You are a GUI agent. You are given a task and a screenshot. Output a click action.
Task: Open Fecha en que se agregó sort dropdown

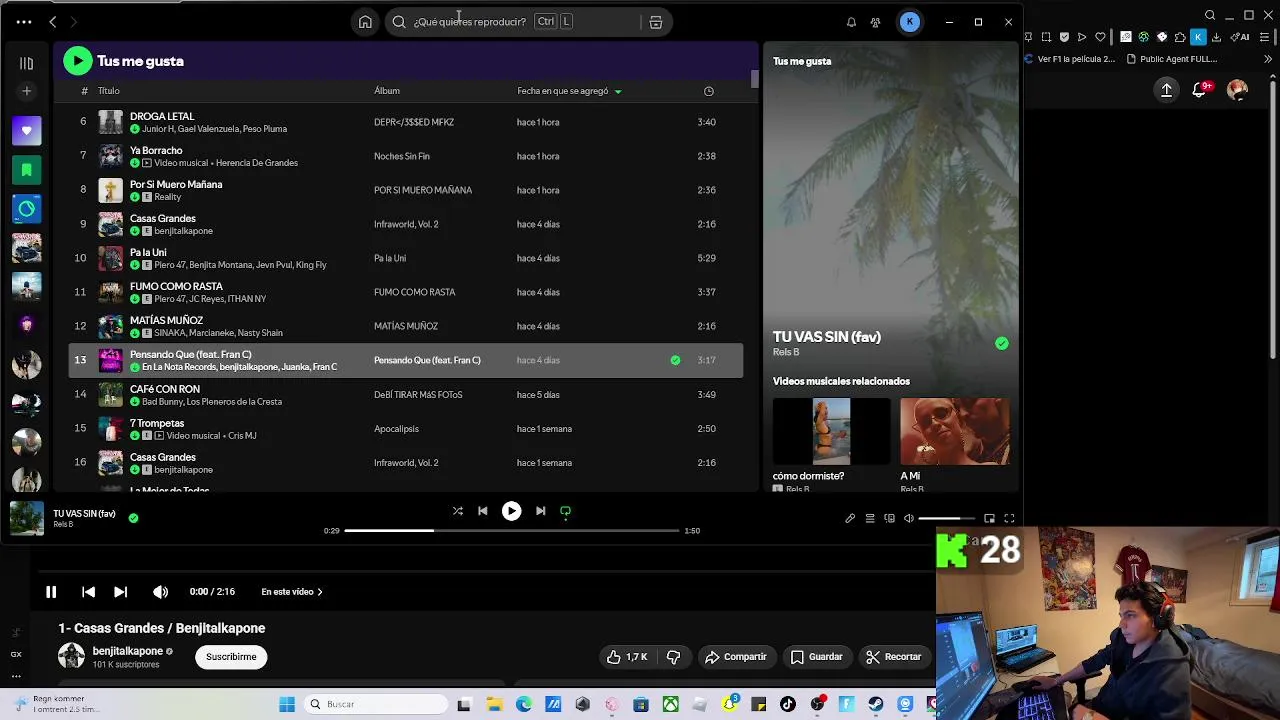pyautogui.click(x=569, y=91)
